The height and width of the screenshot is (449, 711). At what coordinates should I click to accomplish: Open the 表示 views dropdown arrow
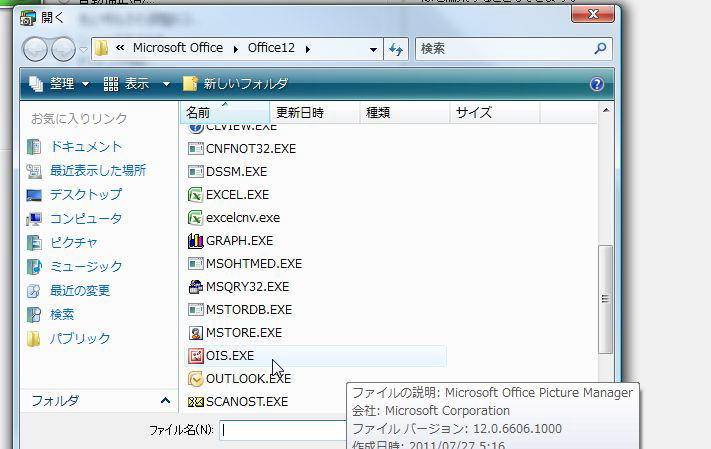(x=166, y=84)
